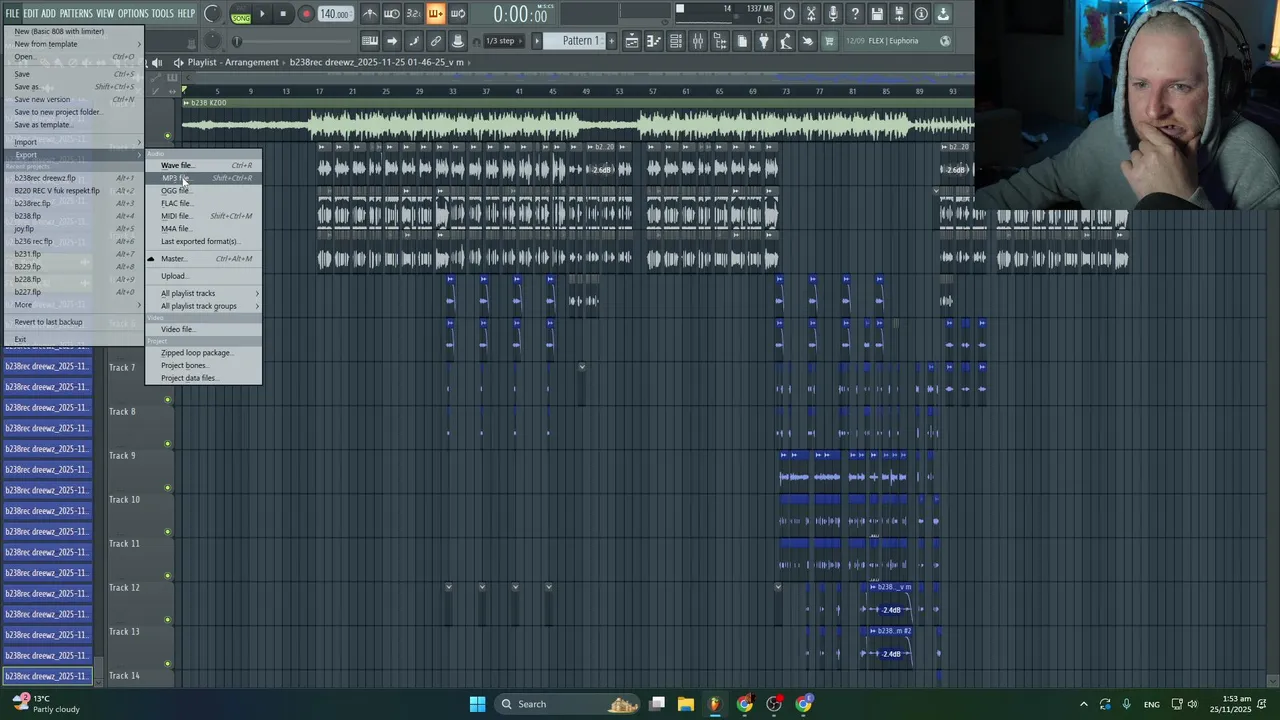1280x720 pixels.
Task: Toggle the highlighted overdub/blend recording button
Action: tap(435, 14)
